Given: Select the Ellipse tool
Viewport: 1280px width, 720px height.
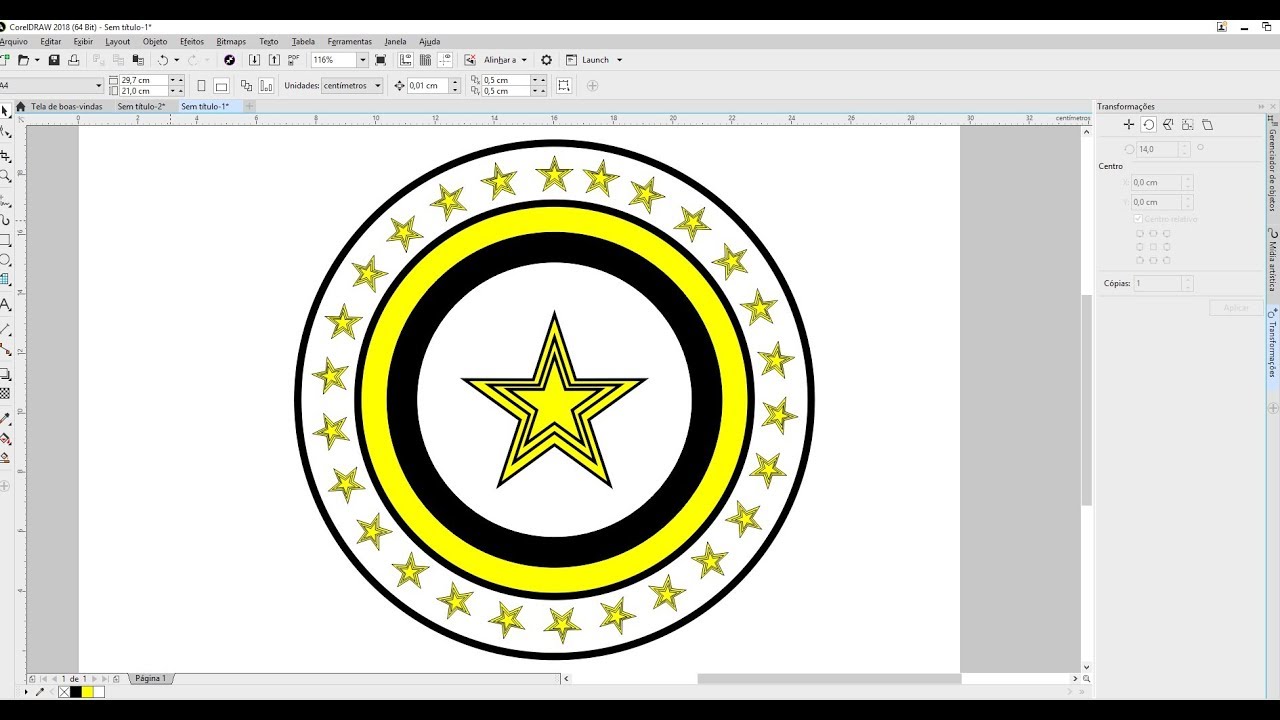Looking at the screenshot, I should click(x=5, y=259).
